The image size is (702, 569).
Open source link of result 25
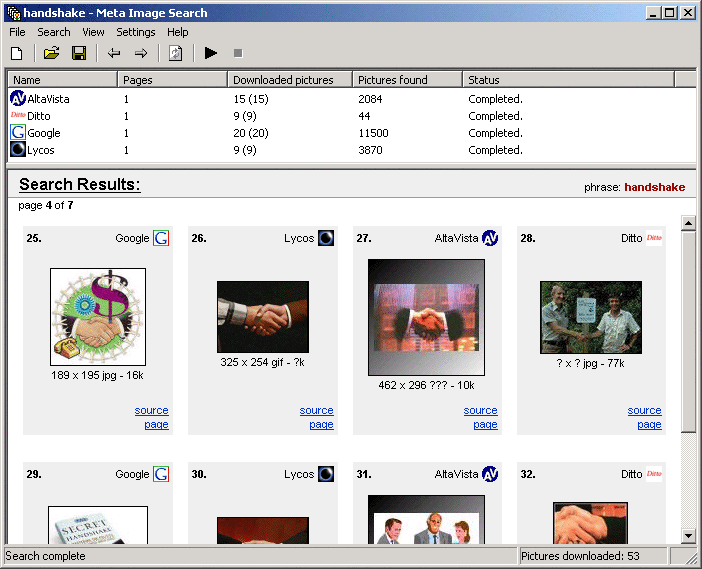coord(151,410)
